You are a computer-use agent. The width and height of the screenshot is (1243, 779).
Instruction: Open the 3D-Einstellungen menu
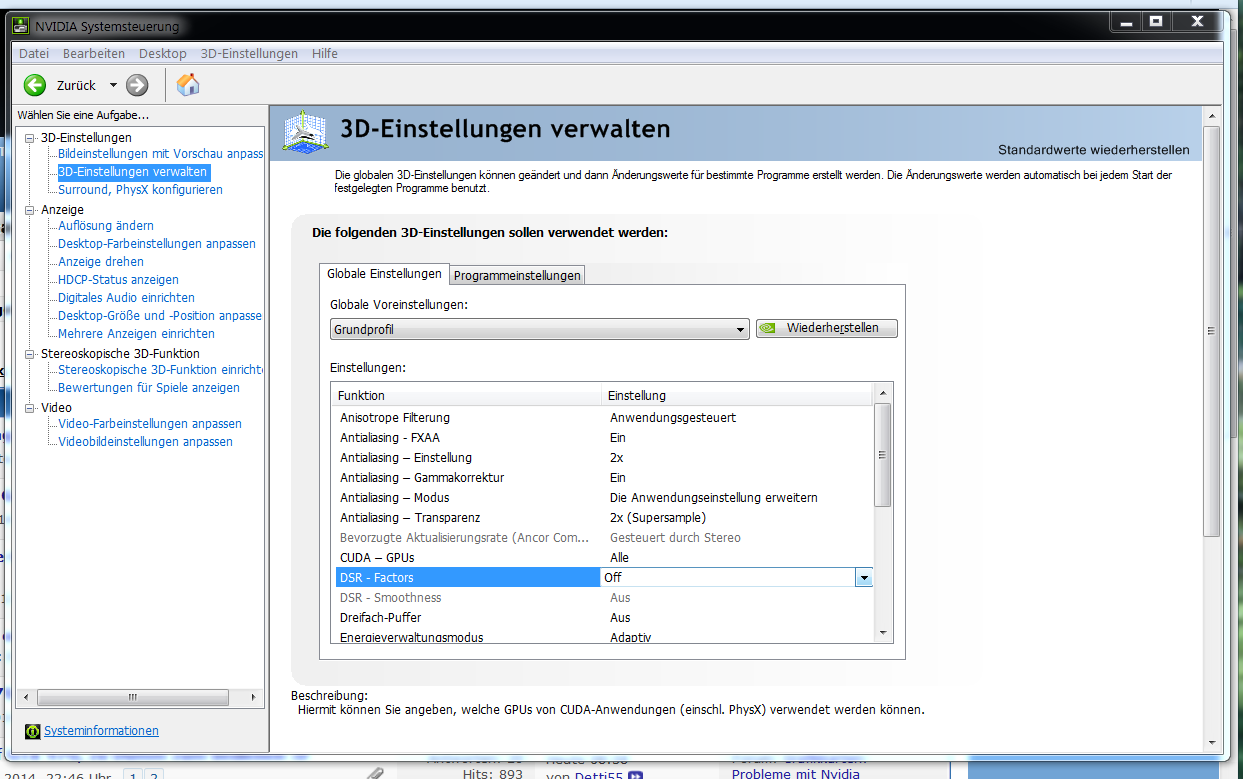pos(249,54)
